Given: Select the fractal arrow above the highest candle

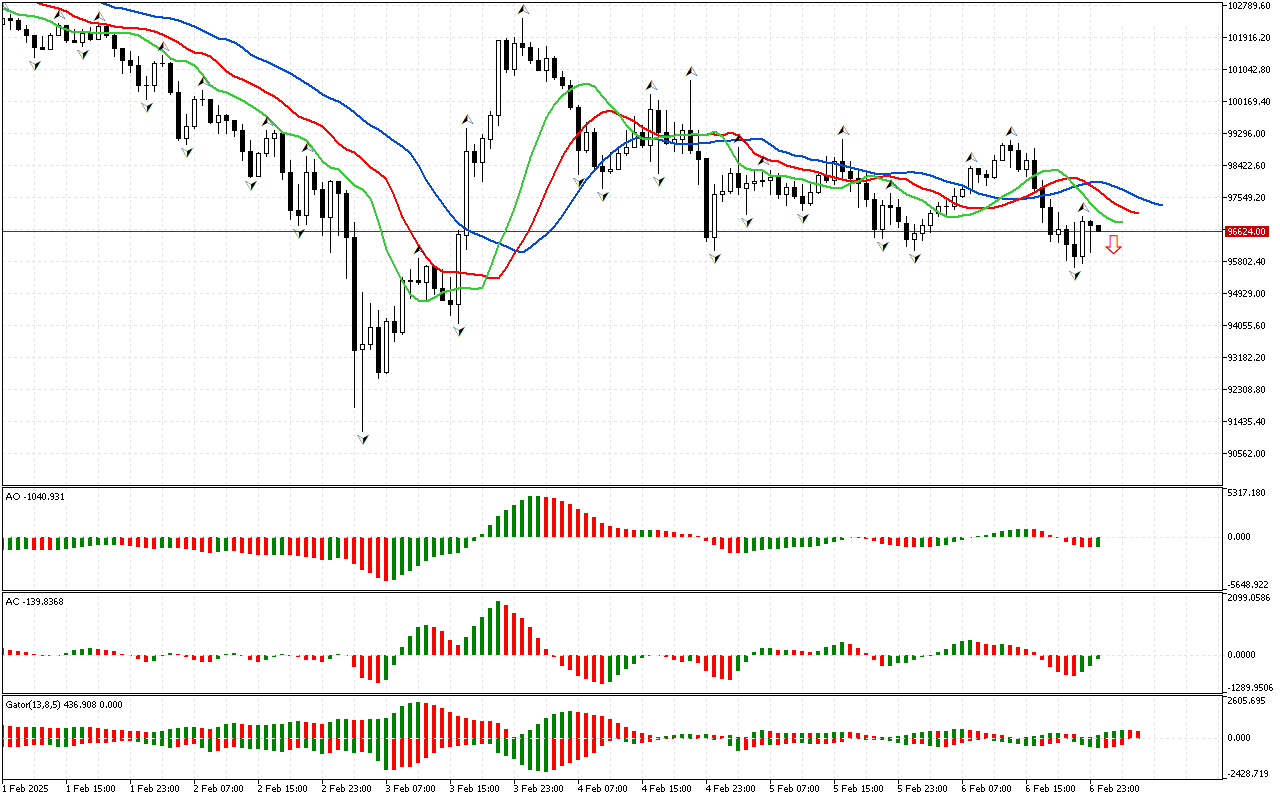Looking at the screenshot, I should 522,10.
